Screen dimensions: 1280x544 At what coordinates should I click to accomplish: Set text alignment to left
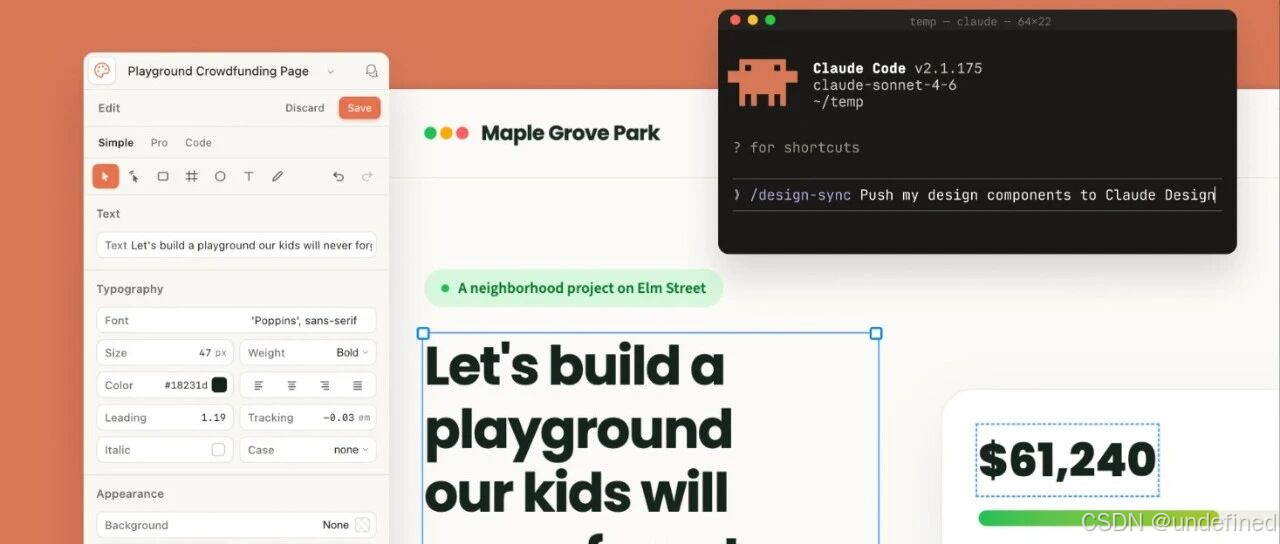(259, 385)
